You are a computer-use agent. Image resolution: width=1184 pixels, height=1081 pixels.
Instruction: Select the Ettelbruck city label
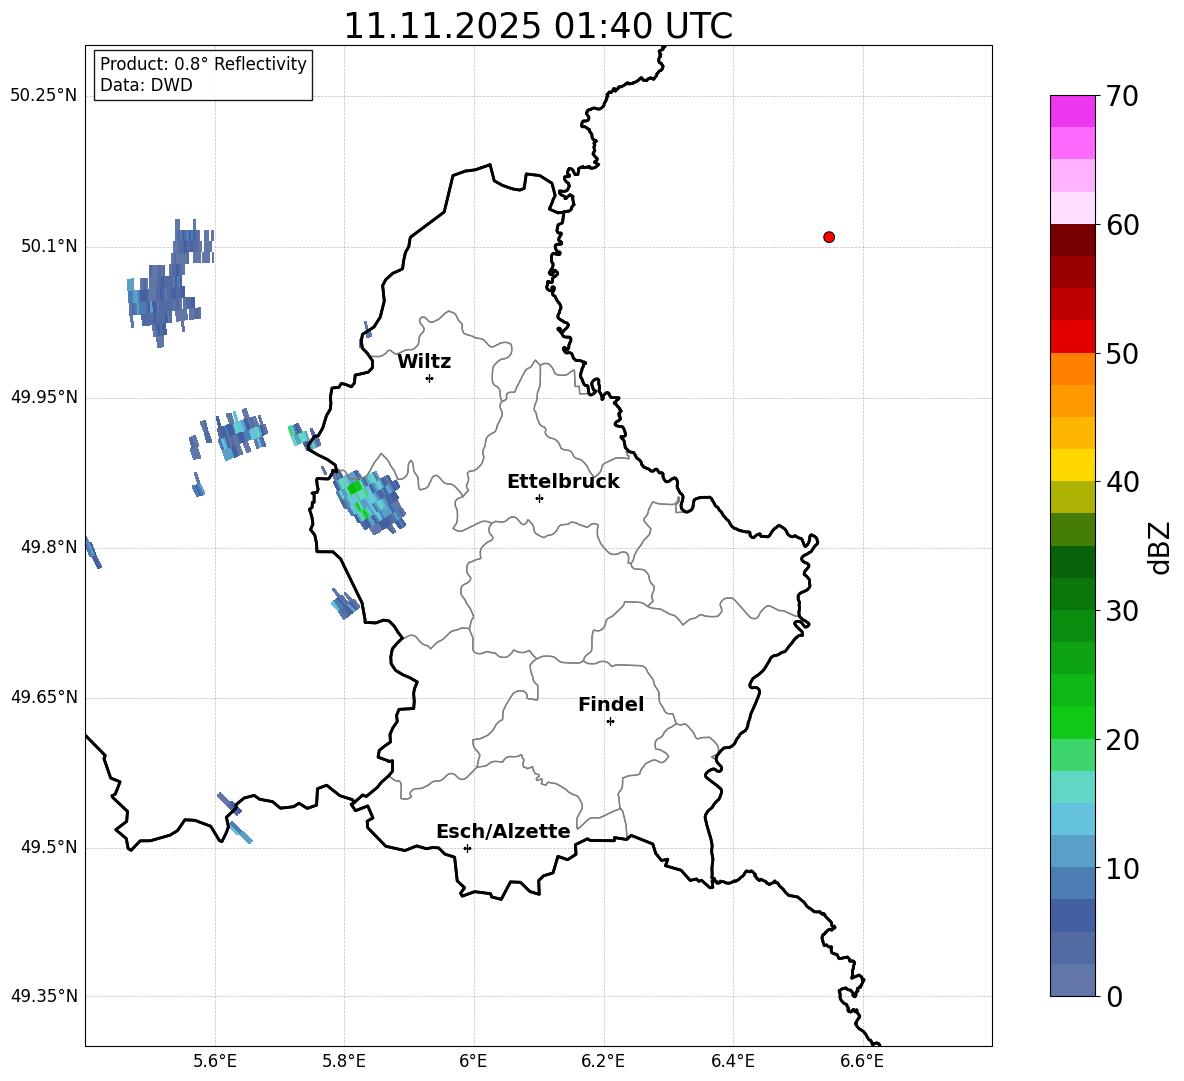pyautogui.click(x=563, y=482)
